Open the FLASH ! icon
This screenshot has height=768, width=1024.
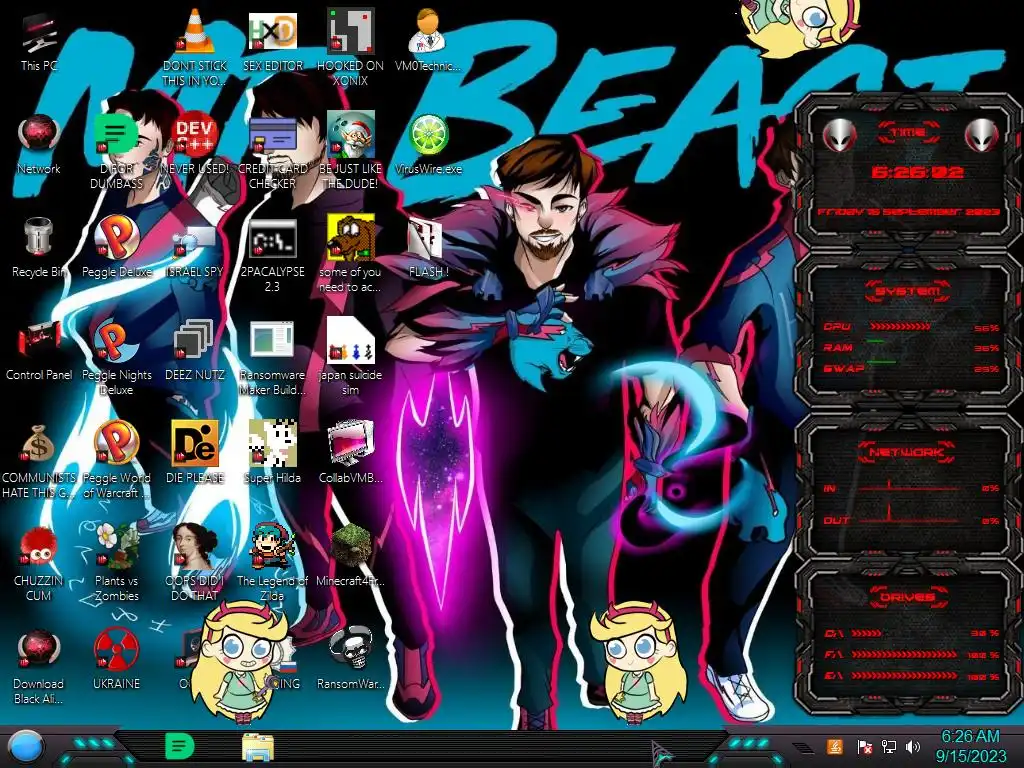pyautogui.click(x=426, y=238)
